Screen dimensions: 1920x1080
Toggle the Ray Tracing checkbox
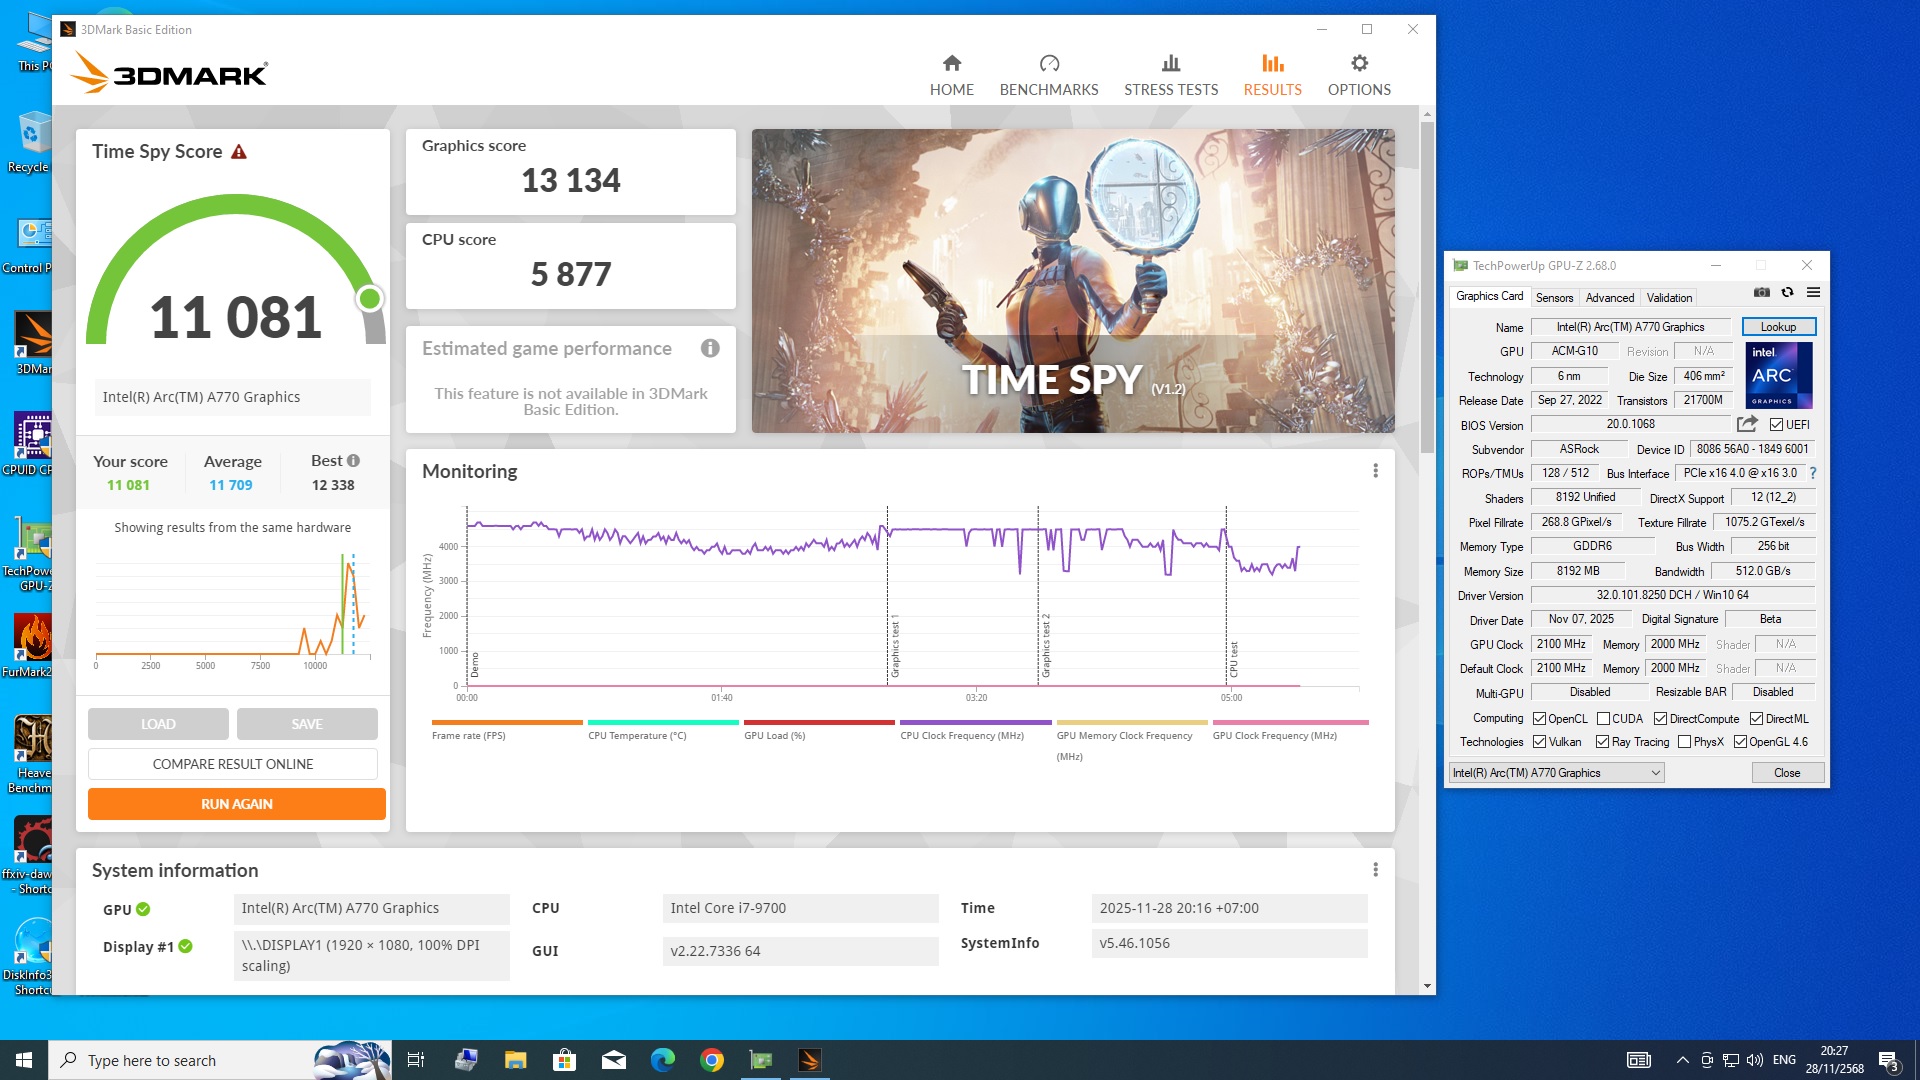[1602, 742]
